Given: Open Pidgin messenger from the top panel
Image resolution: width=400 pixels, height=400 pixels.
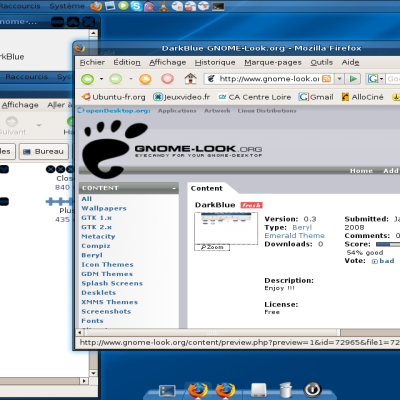Looking at the screenshot, I should (x=149, y=6).
